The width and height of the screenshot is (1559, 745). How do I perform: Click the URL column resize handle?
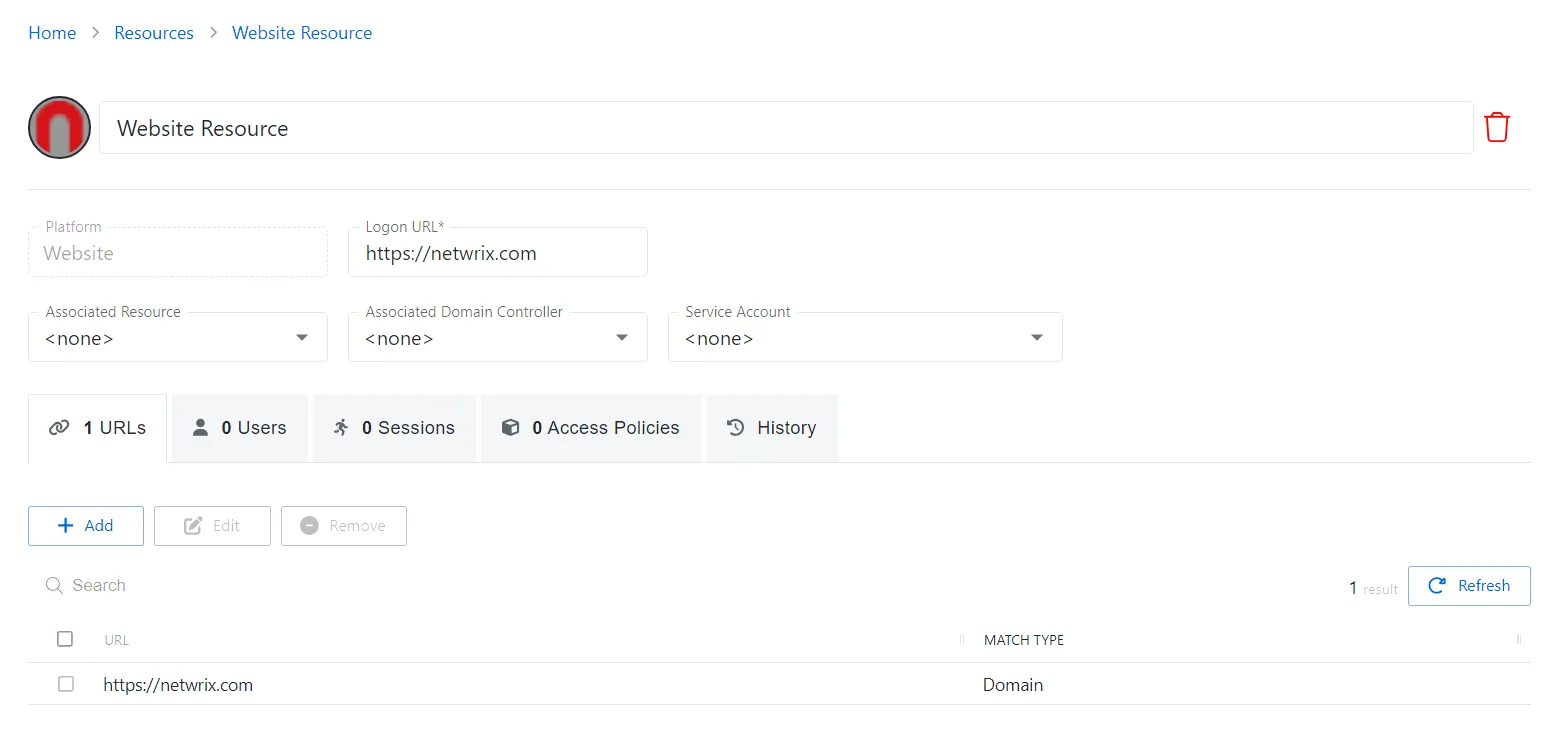[x=962, y=639]
